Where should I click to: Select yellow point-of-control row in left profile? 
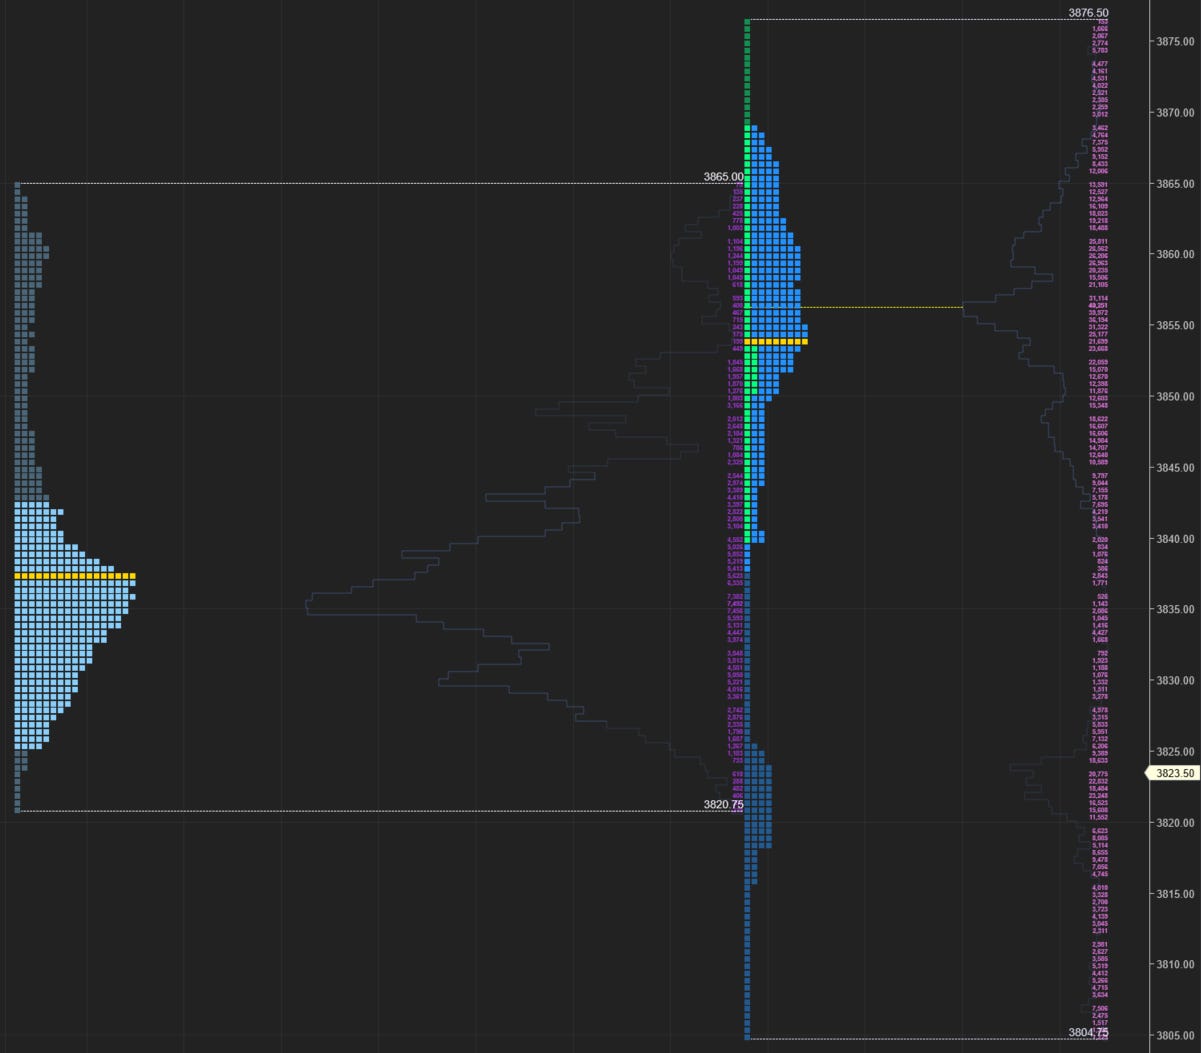75,577
